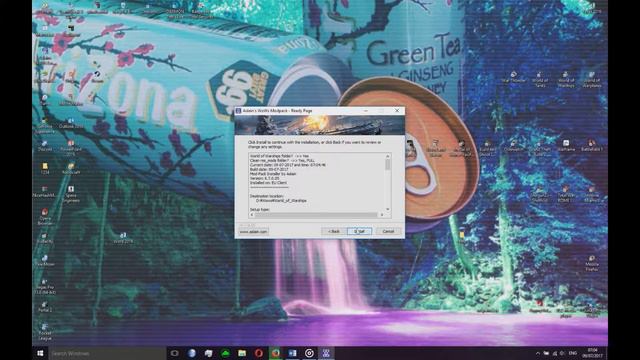Cancel the Aslain's modpack installation

coord(388,231)
